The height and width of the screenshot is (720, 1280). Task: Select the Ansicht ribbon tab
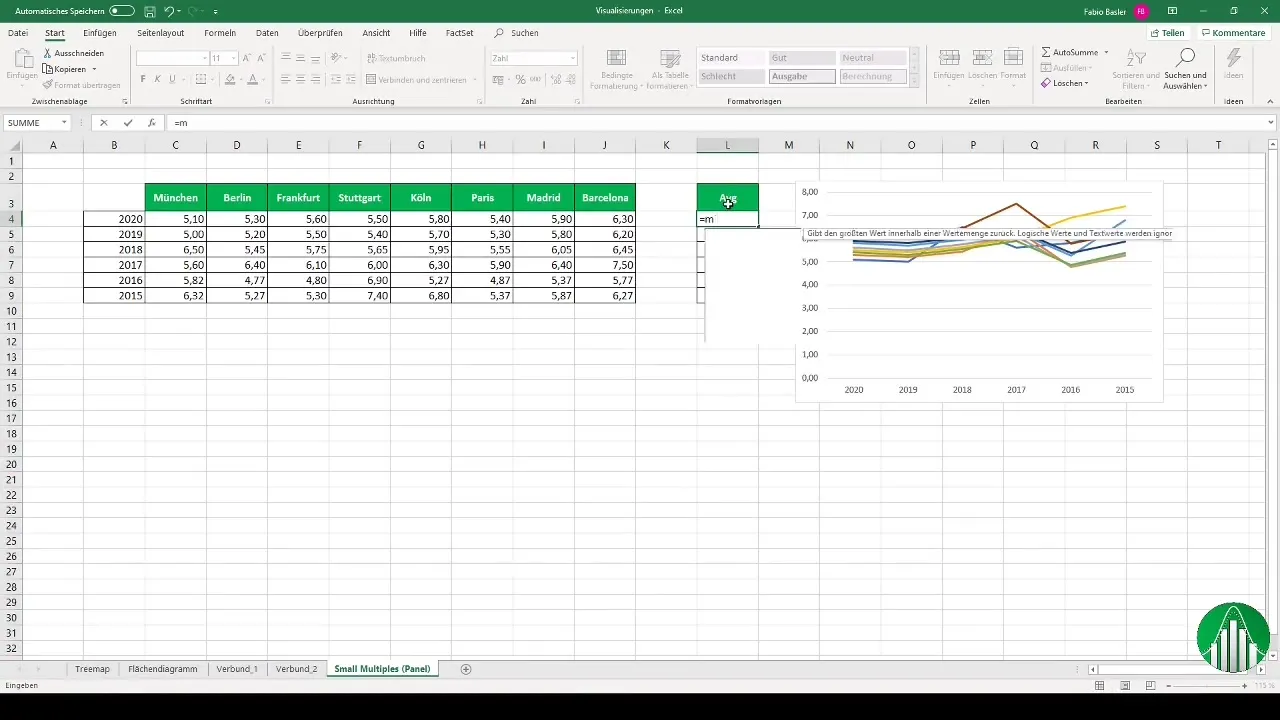tap(376, 33)
